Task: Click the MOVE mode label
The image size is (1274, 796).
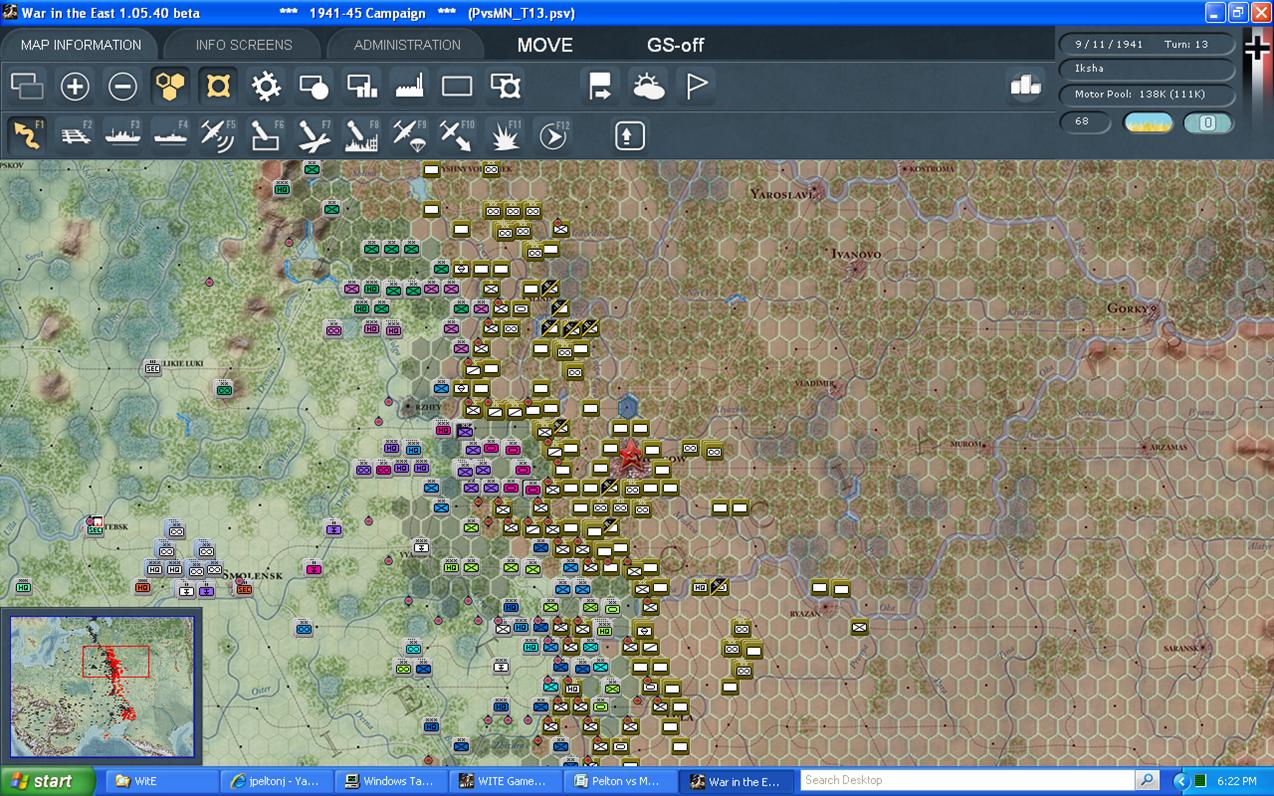Action: point(545,45)
